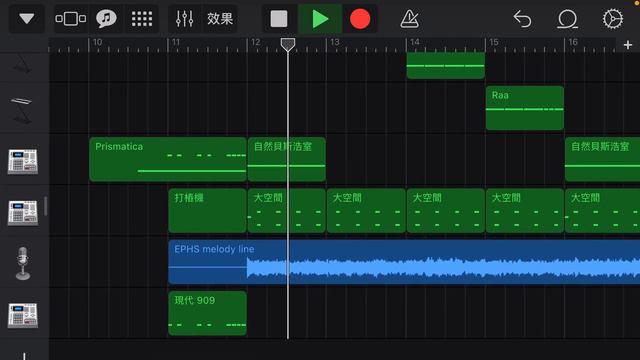Viewport: 640px width, 360px height.
Task: Open the Live Loops grid
Action: [x=142, y=19]
